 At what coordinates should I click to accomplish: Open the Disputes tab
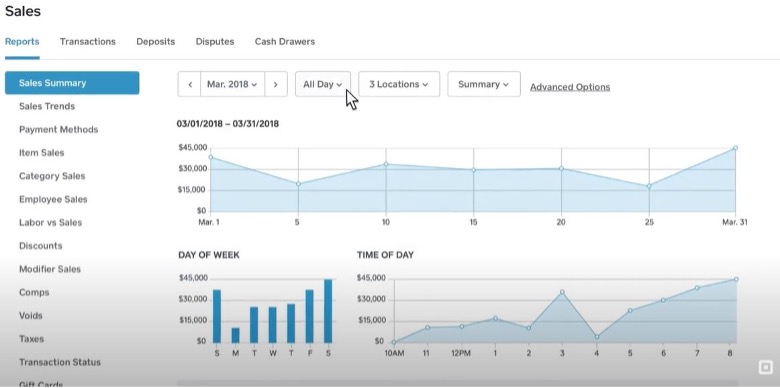coord(215,42)
